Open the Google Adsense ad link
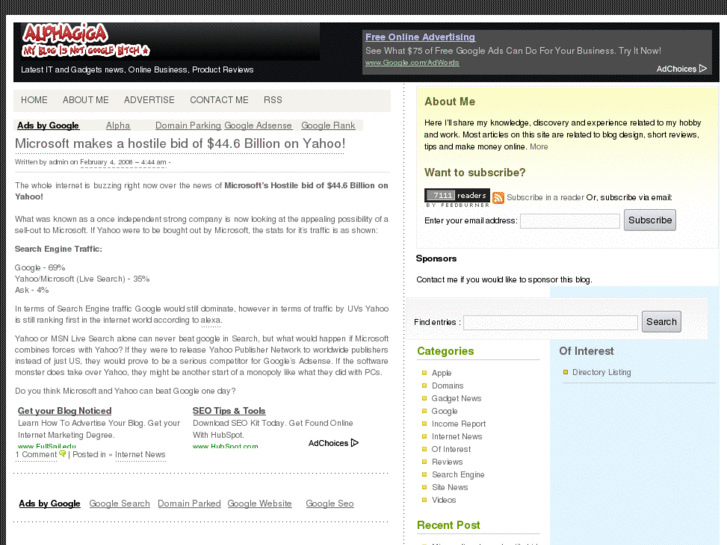Image resolution: width=727 pixels, height=545 pixels. point(258,126)
